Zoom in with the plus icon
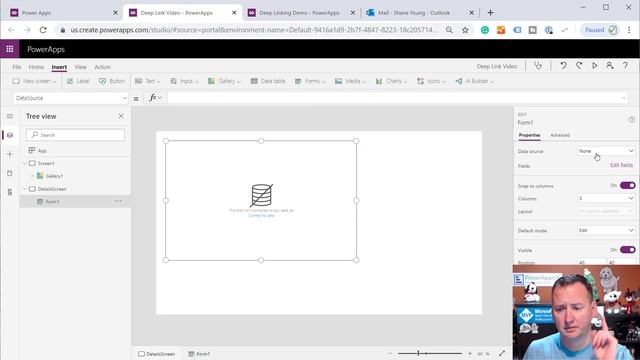This screenshot has height=360, width=640. (470, 353)
